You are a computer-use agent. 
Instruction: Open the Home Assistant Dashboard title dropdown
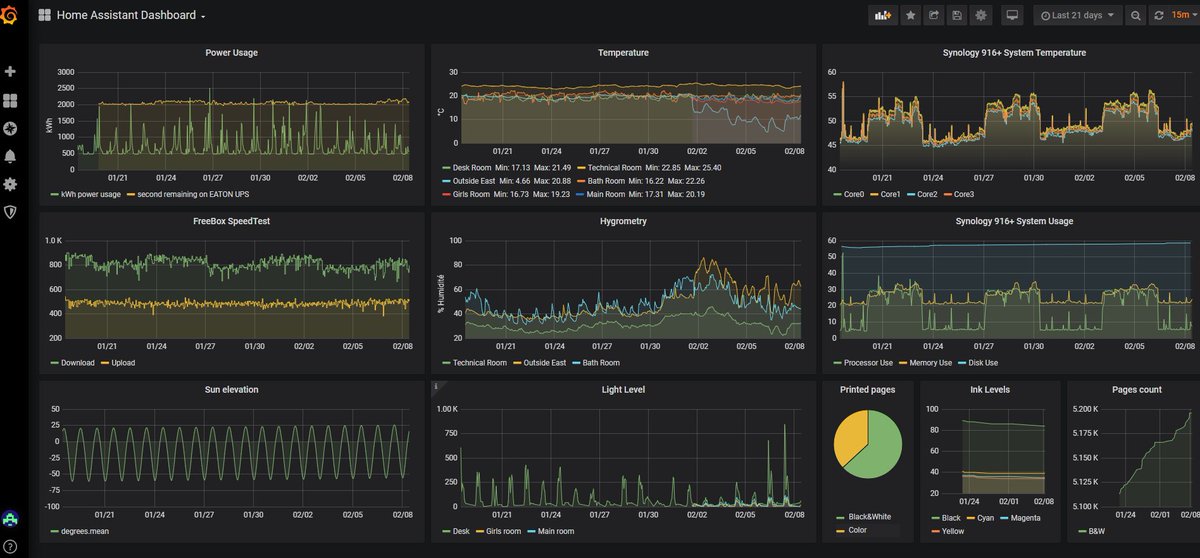(131, 16)
